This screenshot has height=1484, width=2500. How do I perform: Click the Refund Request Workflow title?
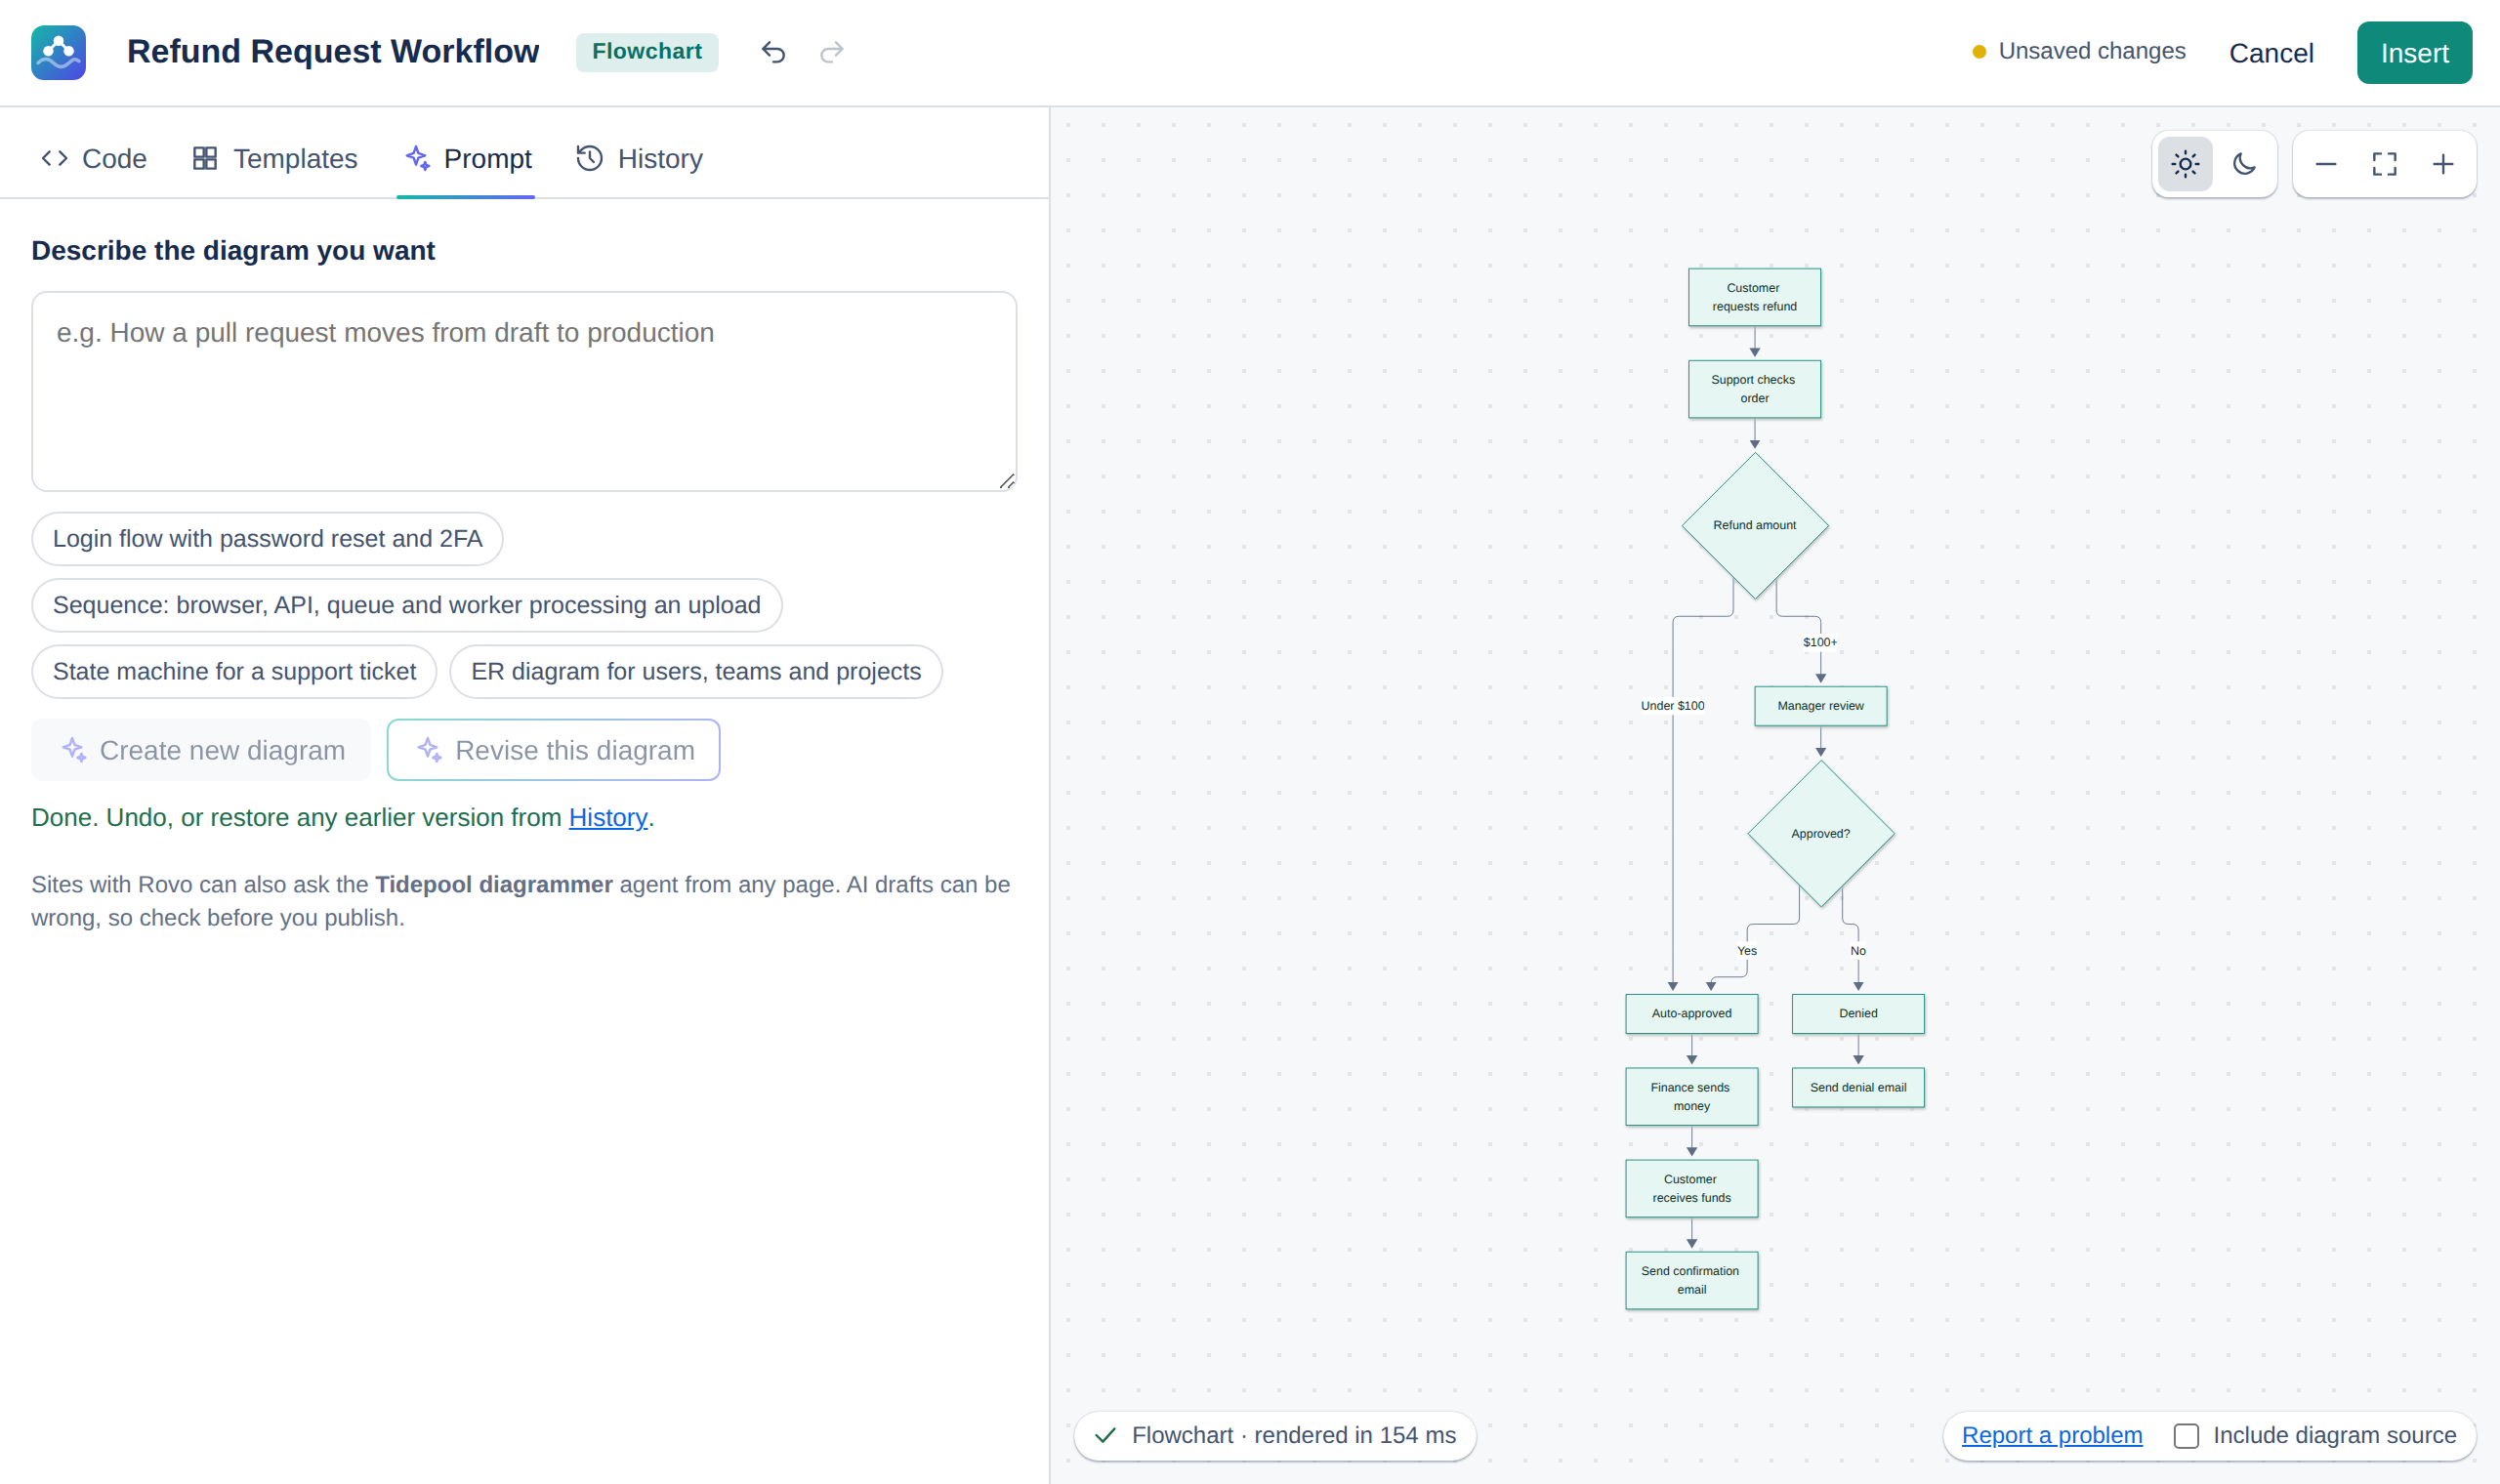333,51
